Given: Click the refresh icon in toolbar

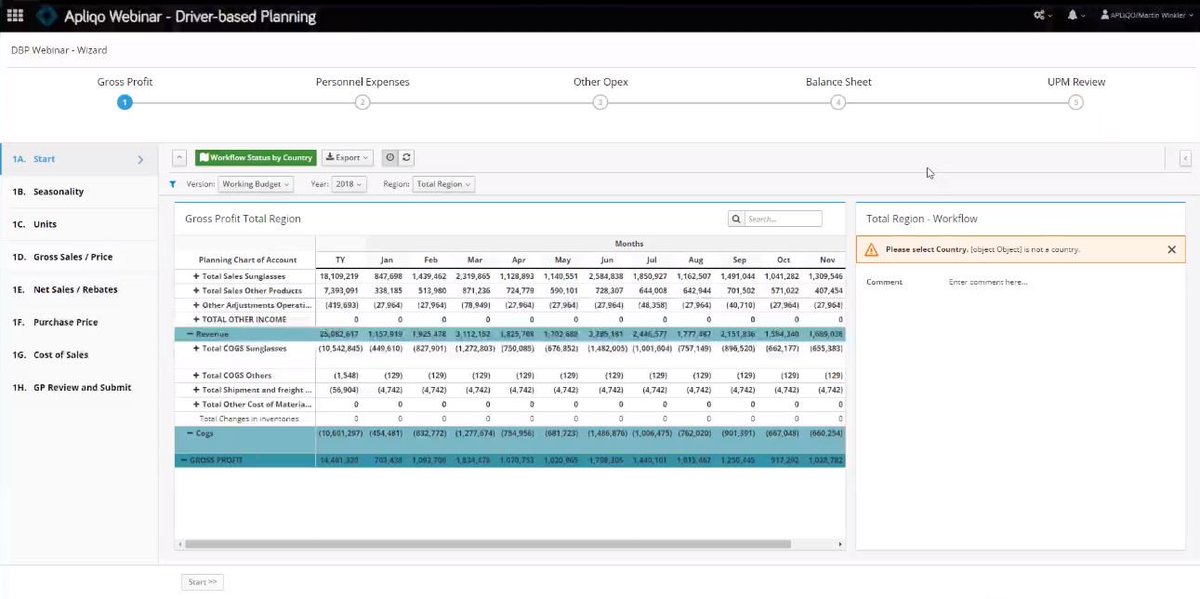Looking at the screenshot, I should point(406,157).
